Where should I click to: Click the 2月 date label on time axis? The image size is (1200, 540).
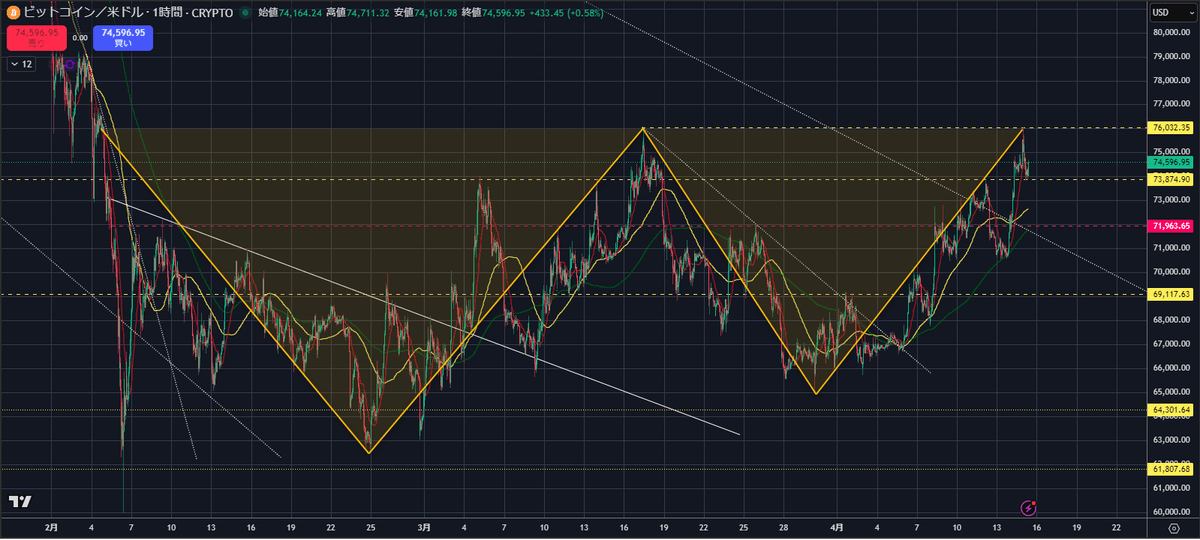53,526
